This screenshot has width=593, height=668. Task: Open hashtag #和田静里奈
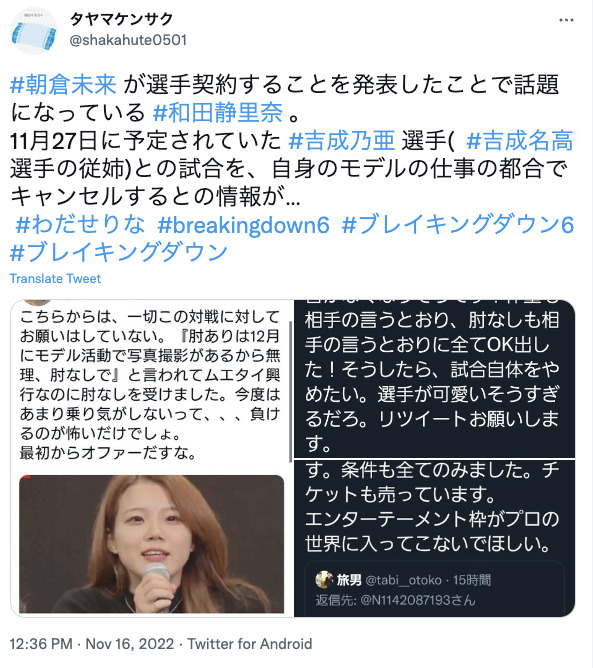218,112
